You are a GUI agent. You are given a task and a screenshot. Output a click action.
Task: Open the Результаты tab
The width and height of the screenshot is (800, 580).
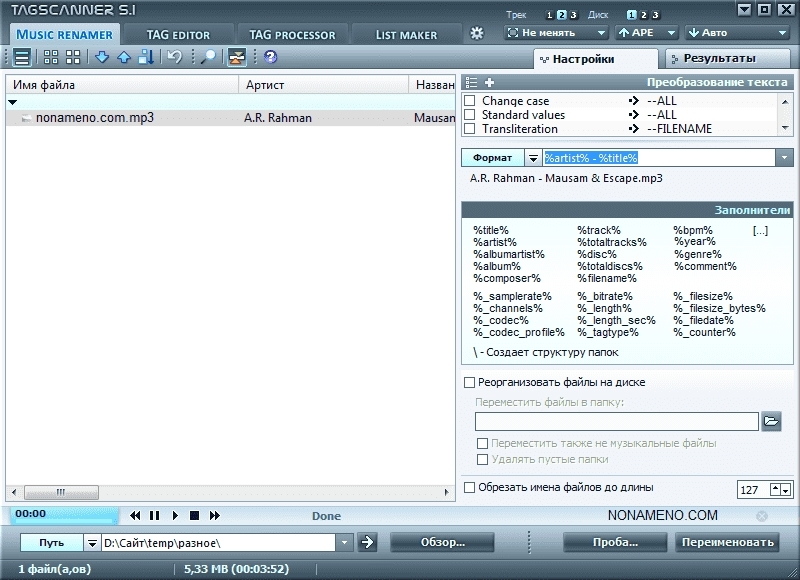pos(728,59)
